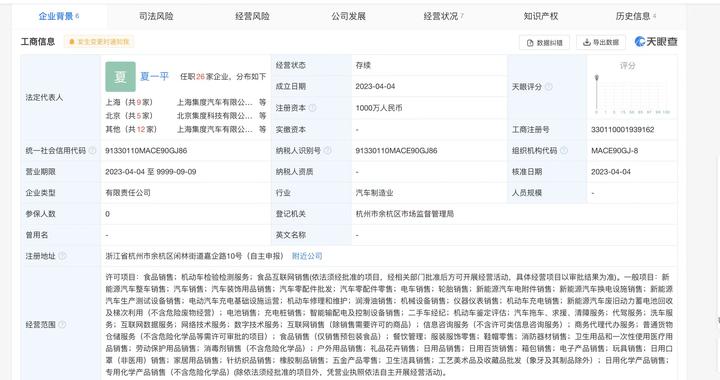This screenshot has height=380, width=720.
Task: Select the 工商注册号 value 330110001939162
Action: pyautogui.click(x=623, y=130)
